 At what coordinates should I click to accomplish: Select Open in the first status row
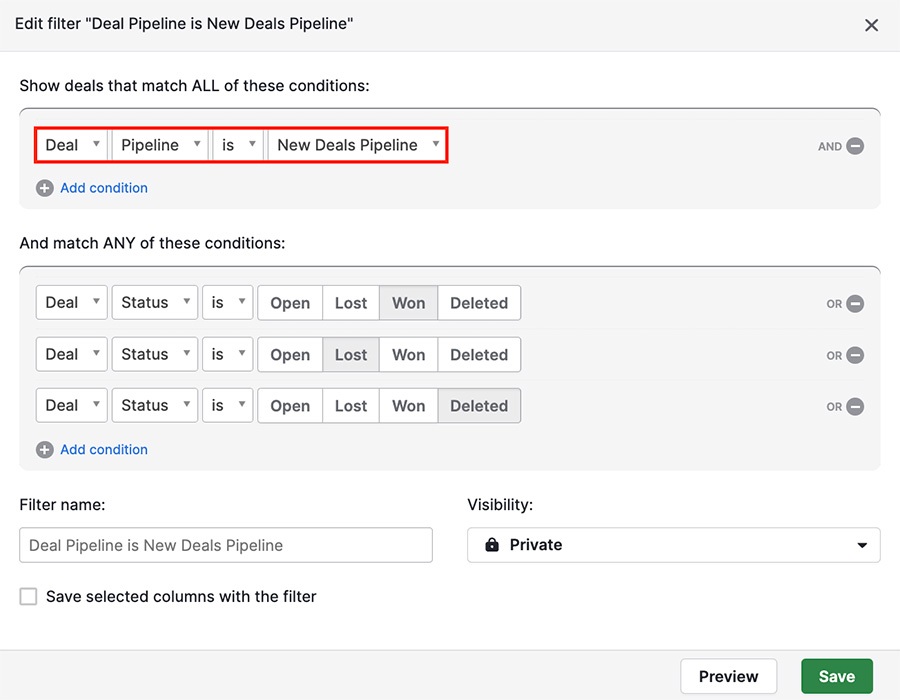pyautogui.click(x=289, y=303)
